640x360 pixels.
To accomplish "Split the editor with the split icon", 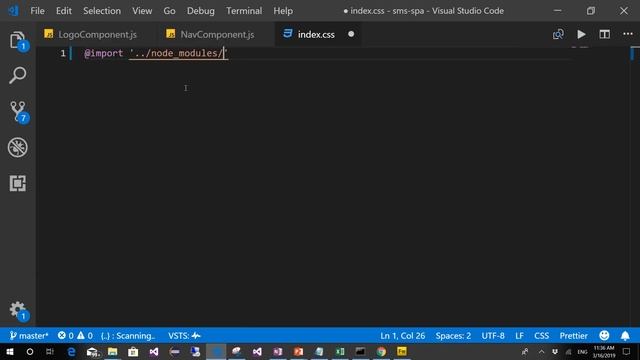I will (x=604, y=34).
